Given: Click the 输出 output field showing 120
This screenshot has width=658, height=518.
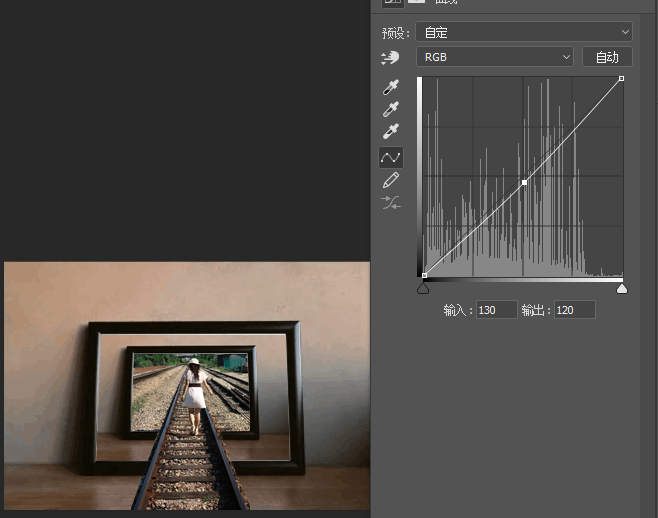Looking at the screenshot, I should click(574, 310).
